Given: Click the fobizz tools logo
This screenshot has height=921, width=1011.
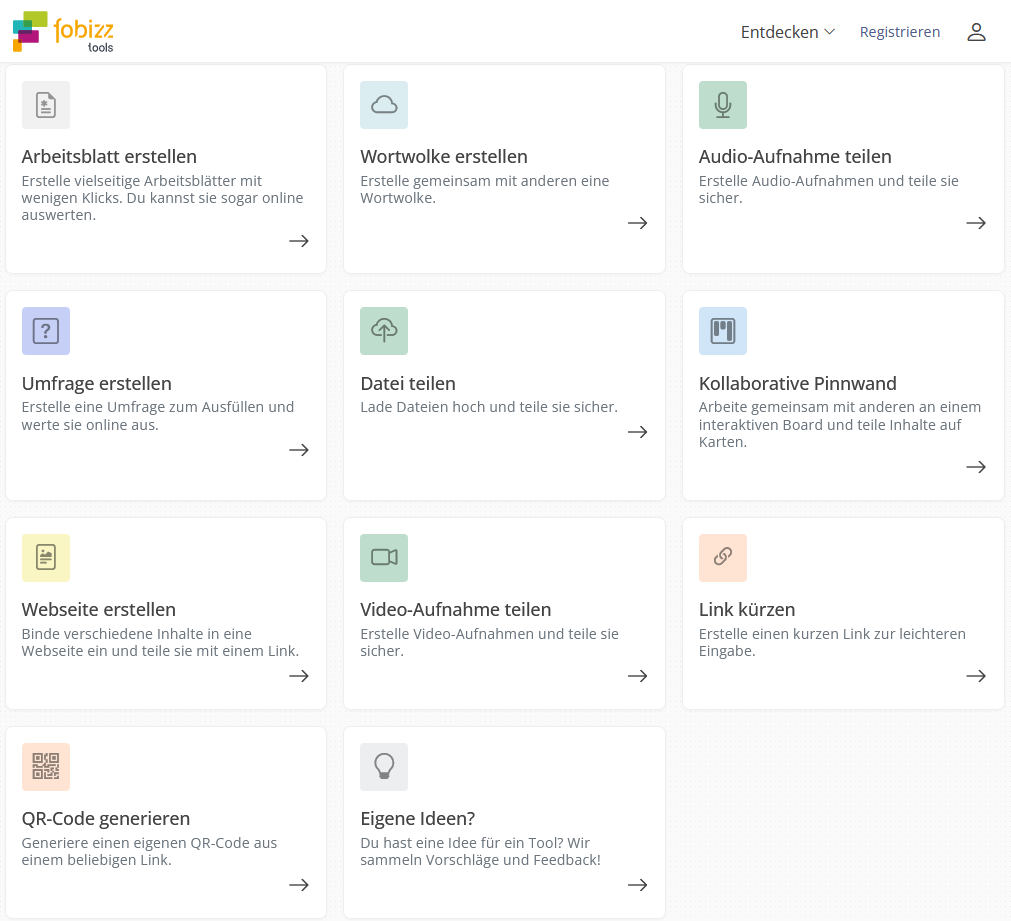Looking at the screenshot, I should pos(63,31).
